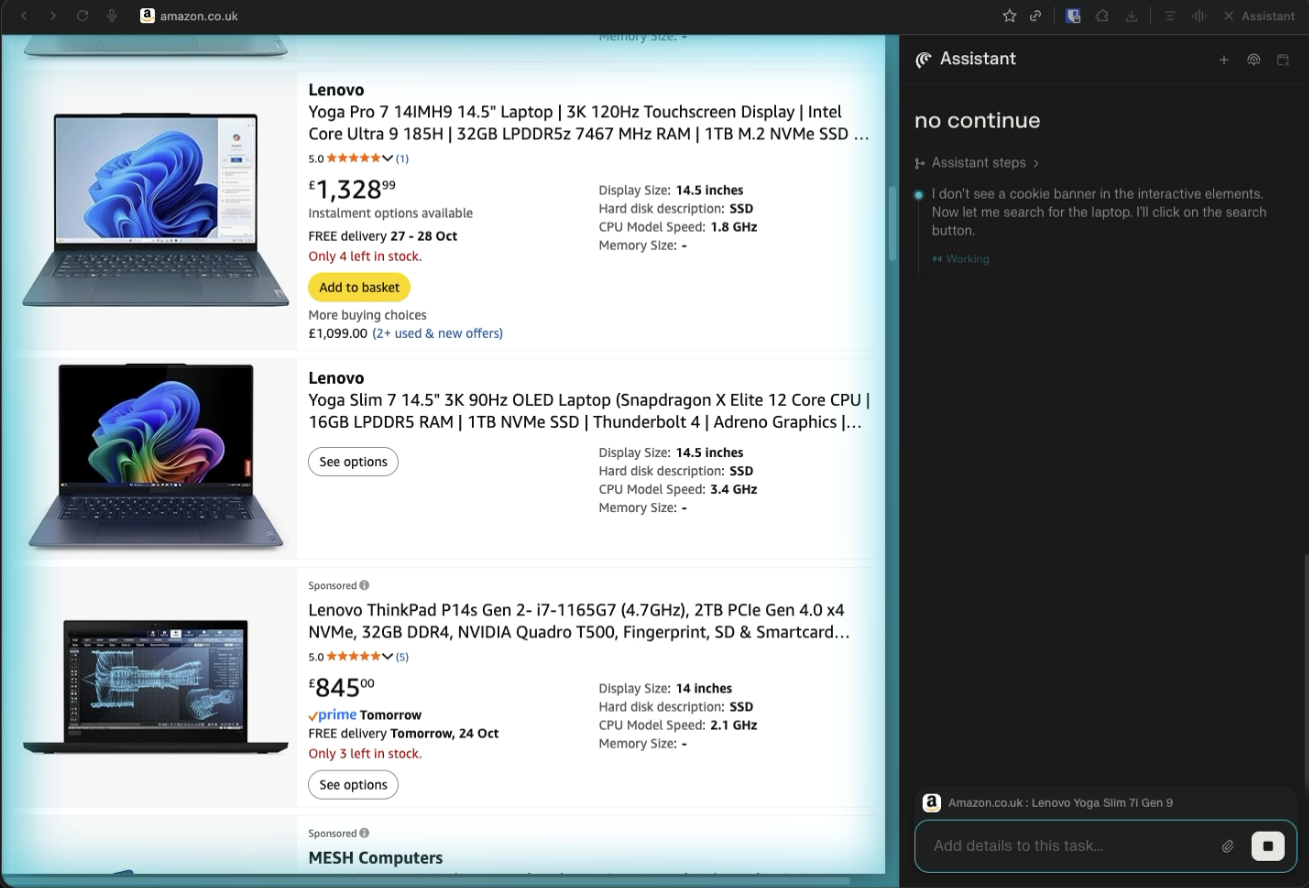This screenshot has width=1309, height=888.
Task: Open rating breakdown chevron for ThinkPad P14s
Action: coord(387,657)
